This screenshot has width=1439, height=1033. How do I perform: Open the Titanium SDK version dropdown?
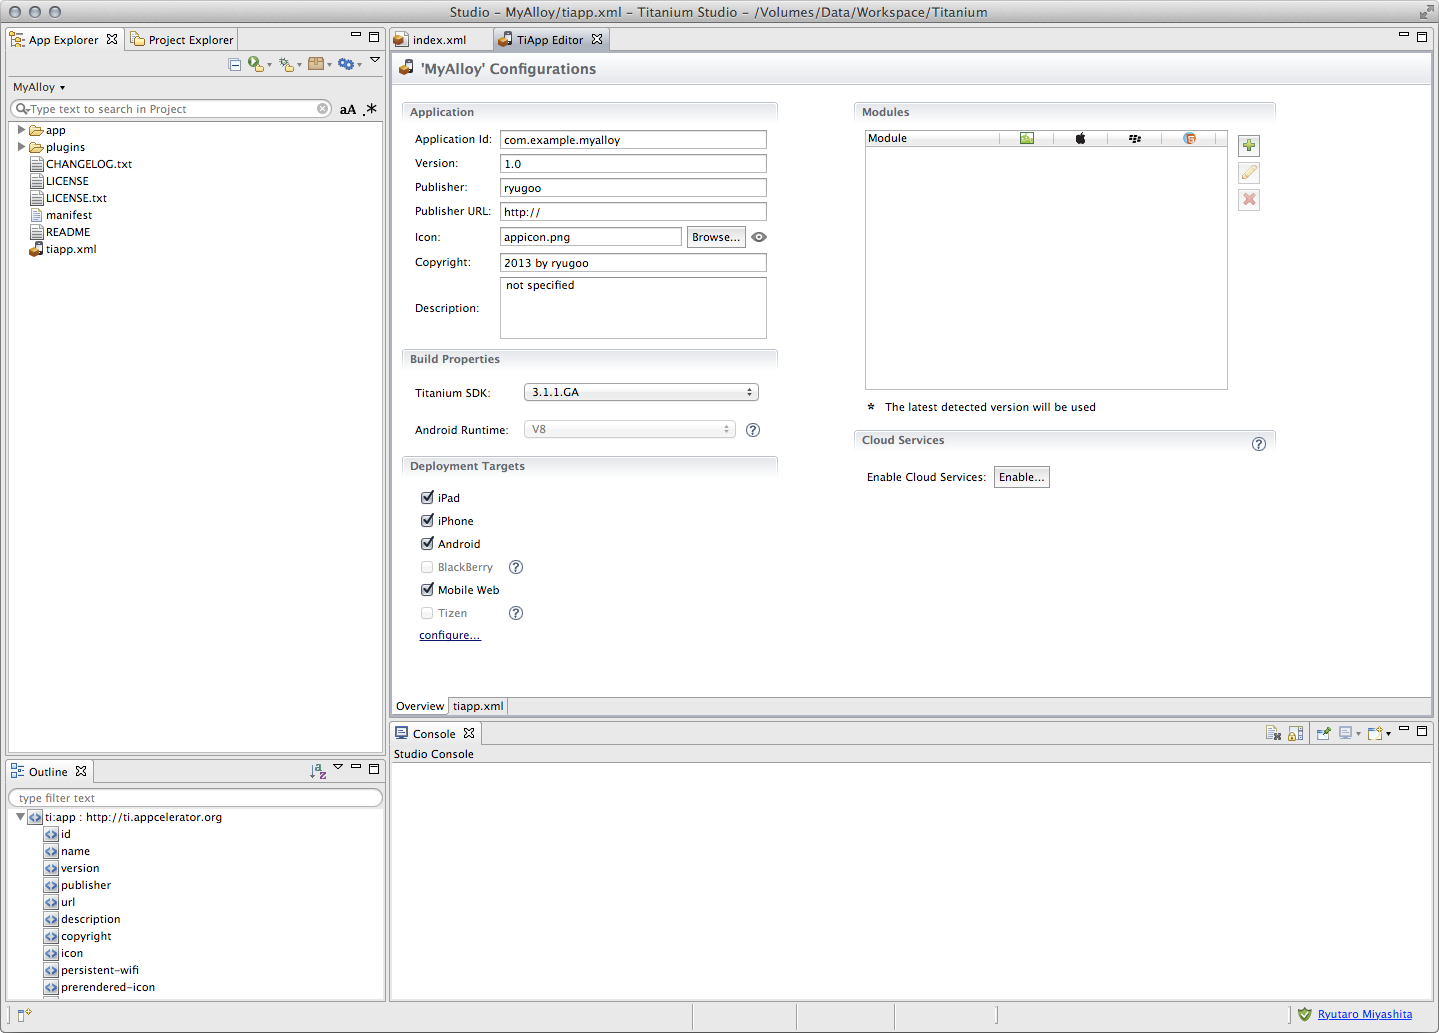[641, 392]
